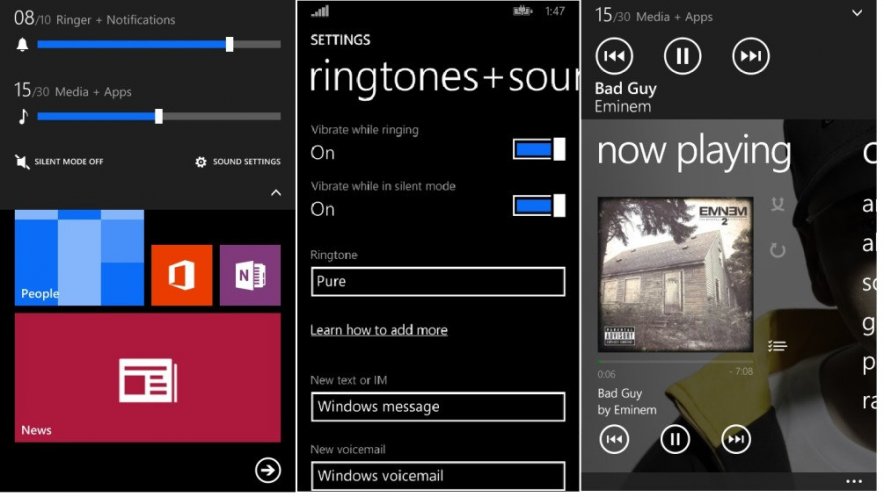Viewport: 884px width, 497px height.
Task: Tap the battery status icon
Action: click(522, 11)
